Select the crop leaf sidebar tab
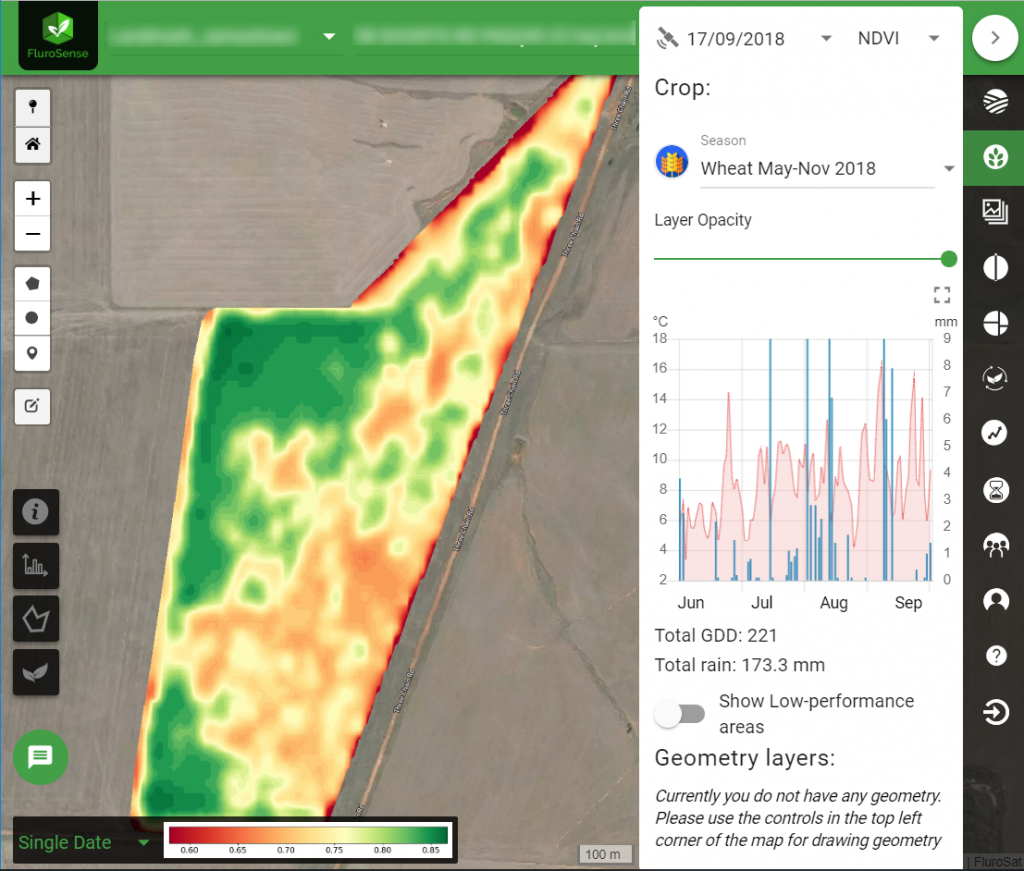This screenshot has height=871, width=1024. click(x=995, y=157)
